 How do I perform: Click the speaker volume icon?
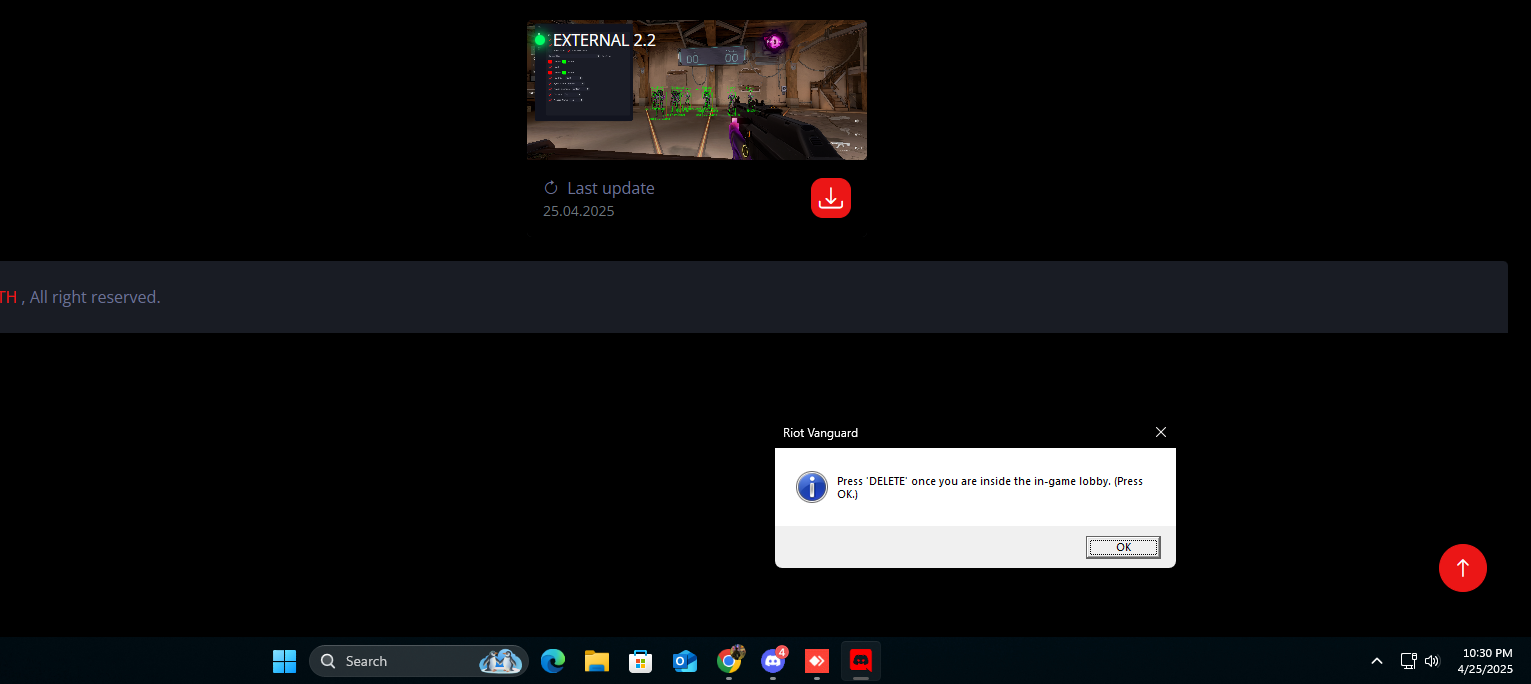click(1432, 661)
